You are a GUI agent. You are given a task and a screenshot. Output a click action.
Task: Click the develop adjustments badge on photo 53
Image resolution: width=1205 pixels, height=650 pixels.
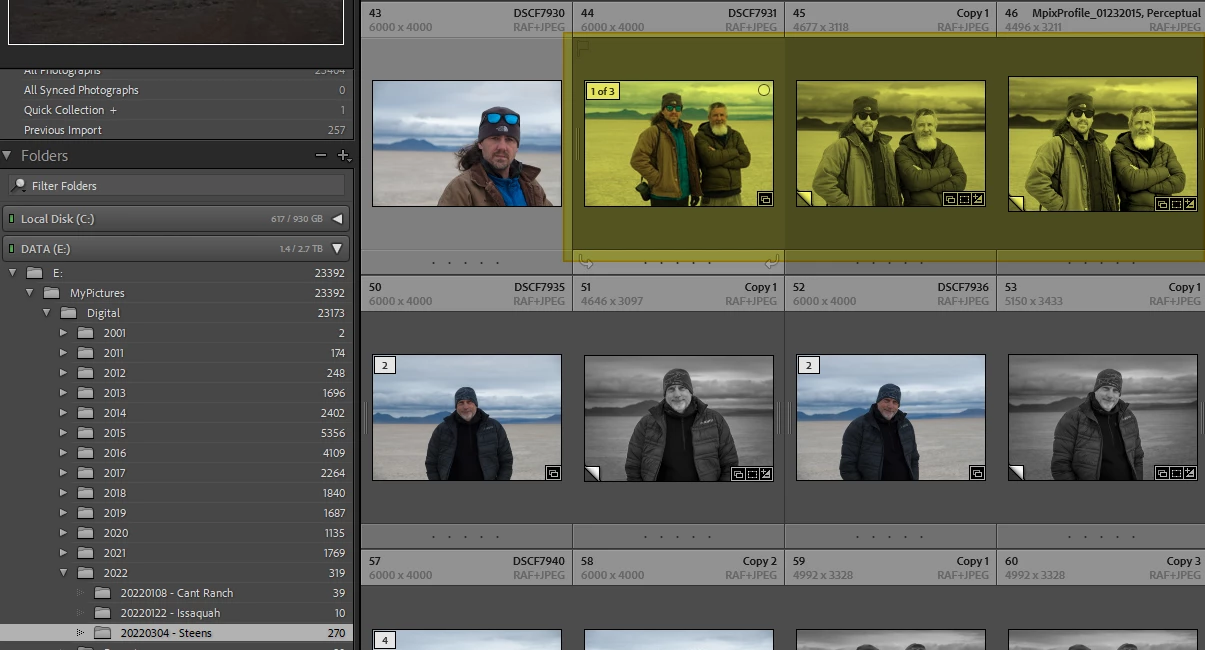tap(1190, 473)
